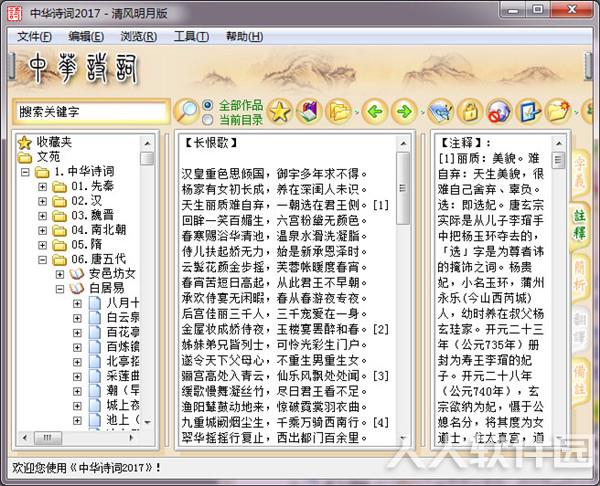Collapse the 白居易 author node
The height and width of the screenshot is (486, 600).
pos(60,289)
